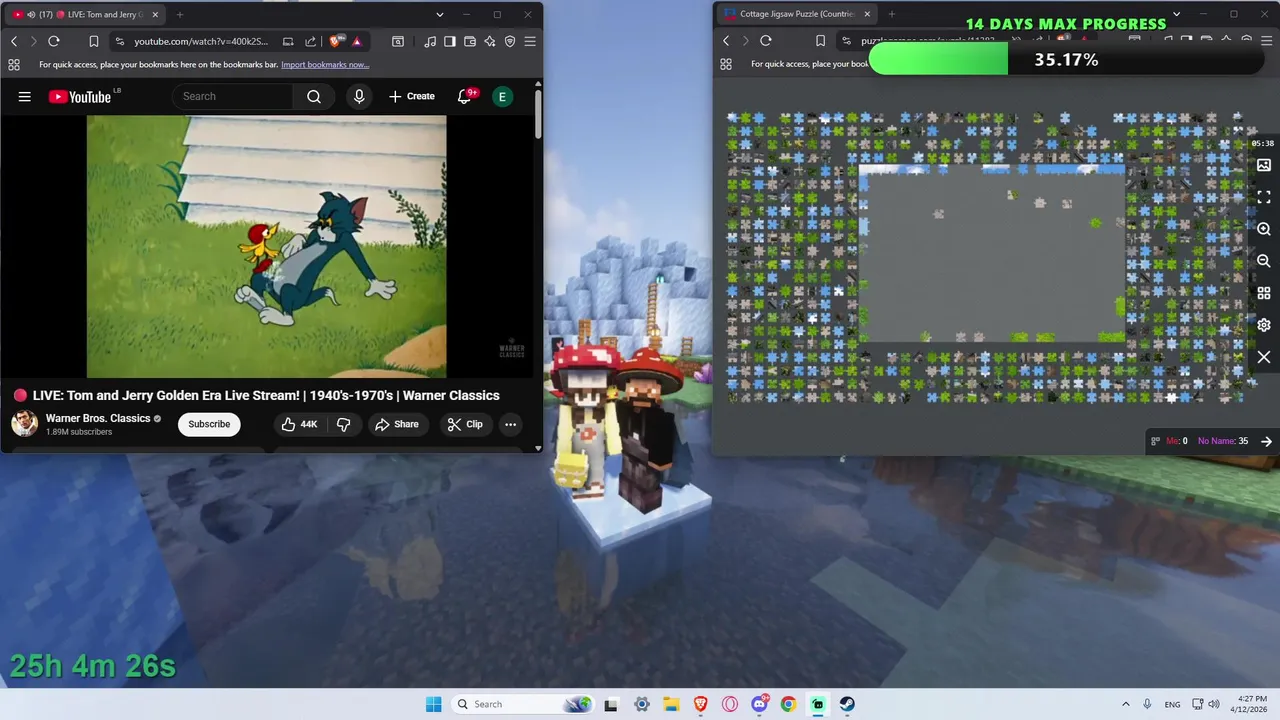Open Warner Bros. Classics channel name
The height and width of the screenshot is (720, 1280).
tap(98, 418)
